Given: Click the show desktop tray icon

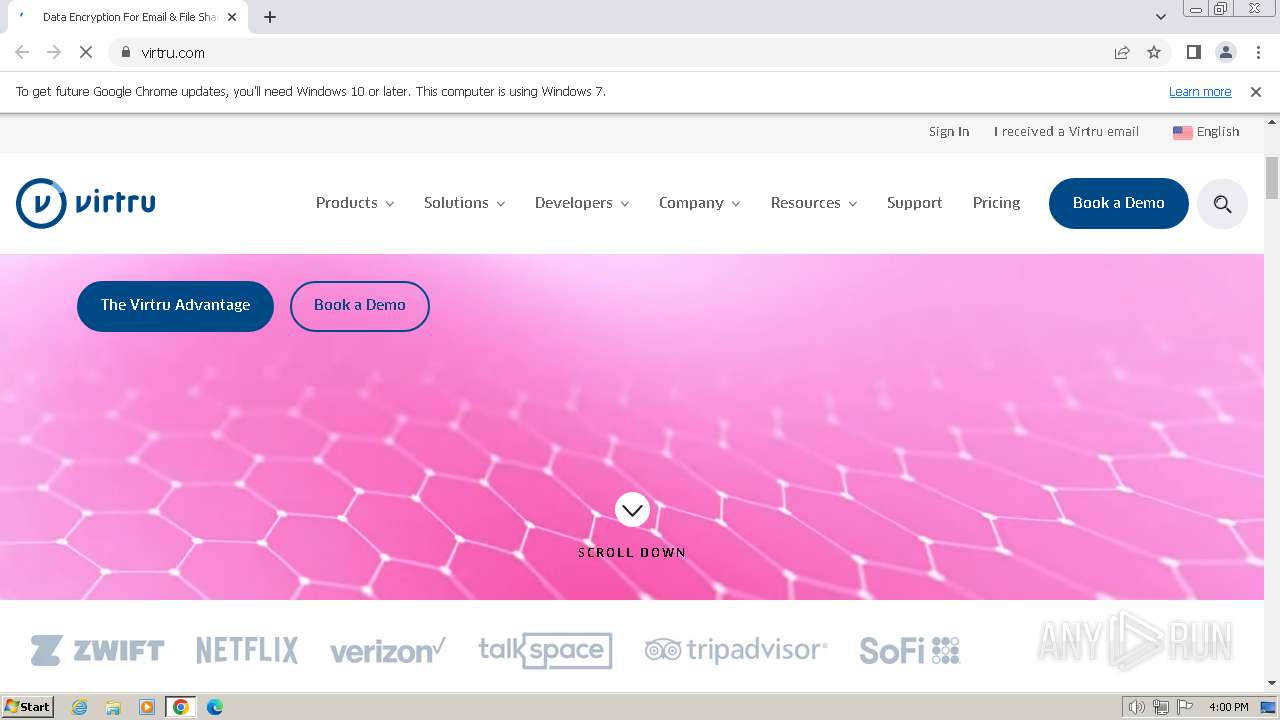Looking at the screenshot, I should click(x=1268, y=707).
